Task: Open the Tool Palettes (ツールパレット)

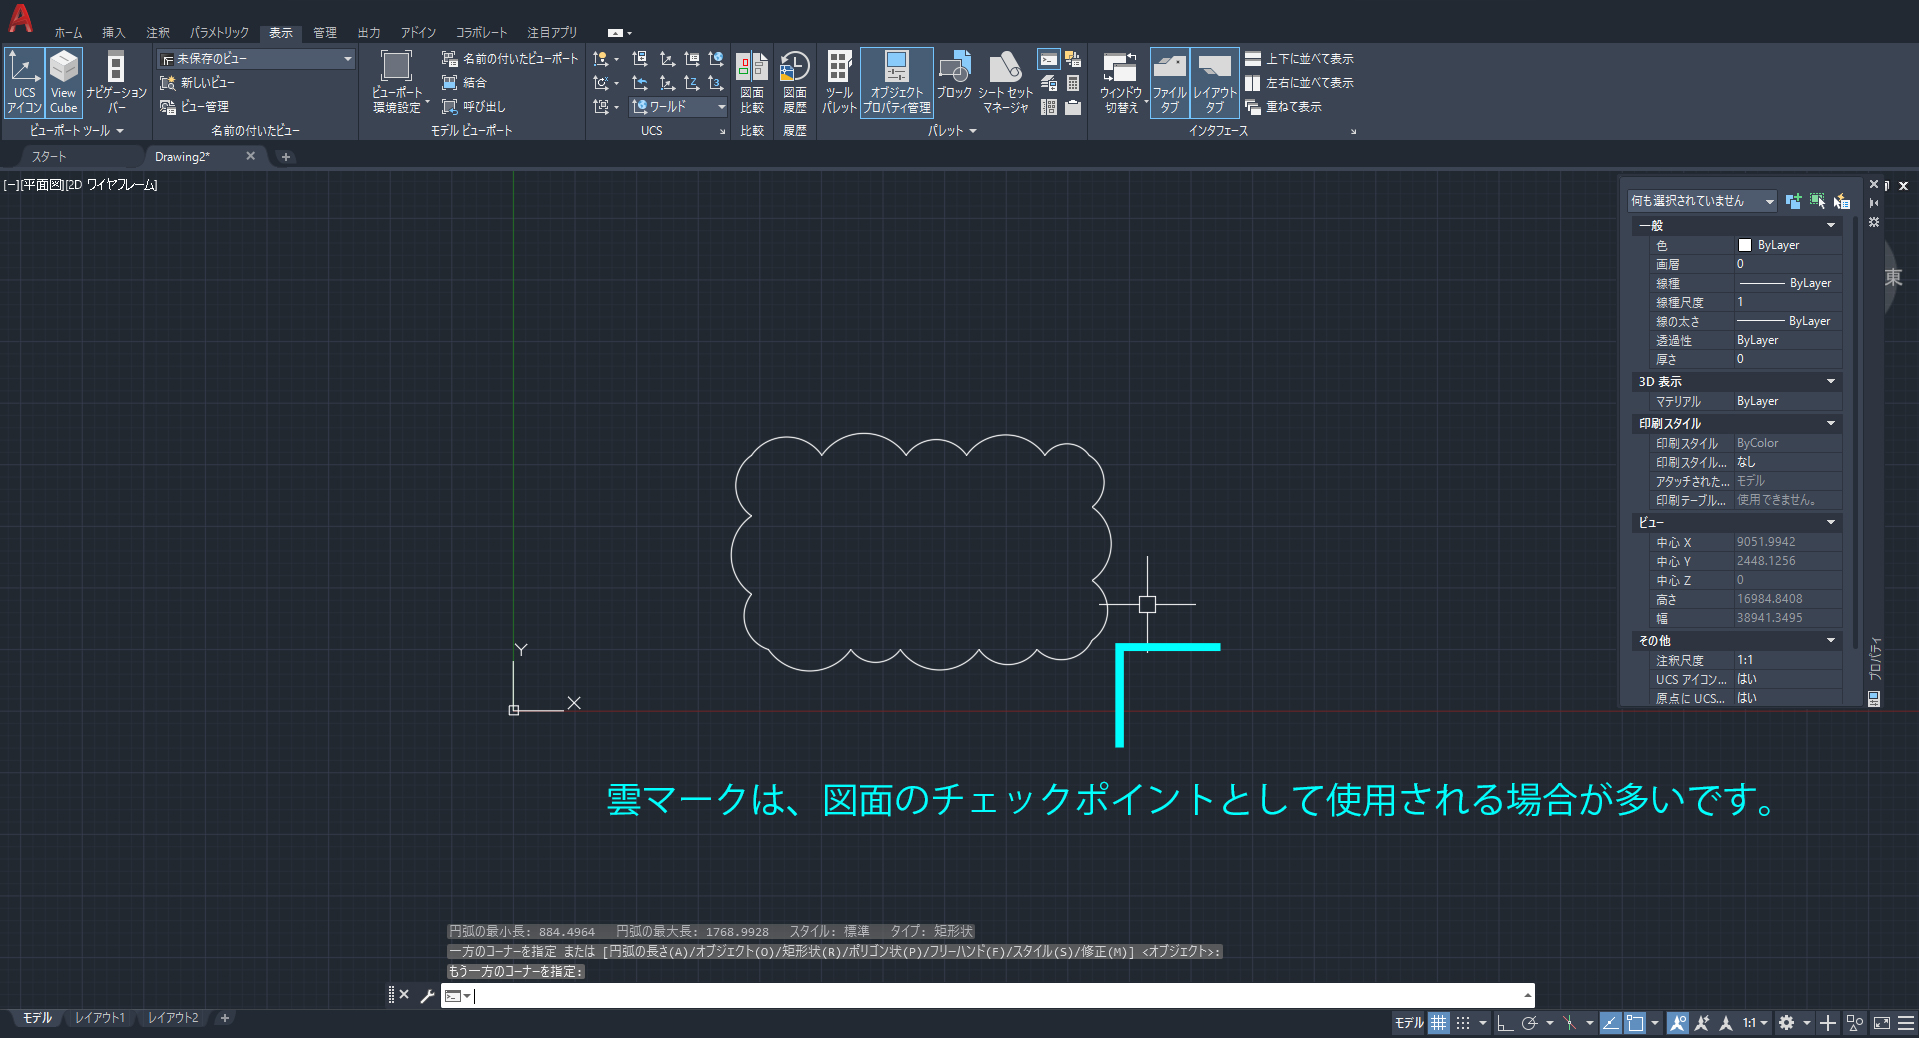Action: 838,82
